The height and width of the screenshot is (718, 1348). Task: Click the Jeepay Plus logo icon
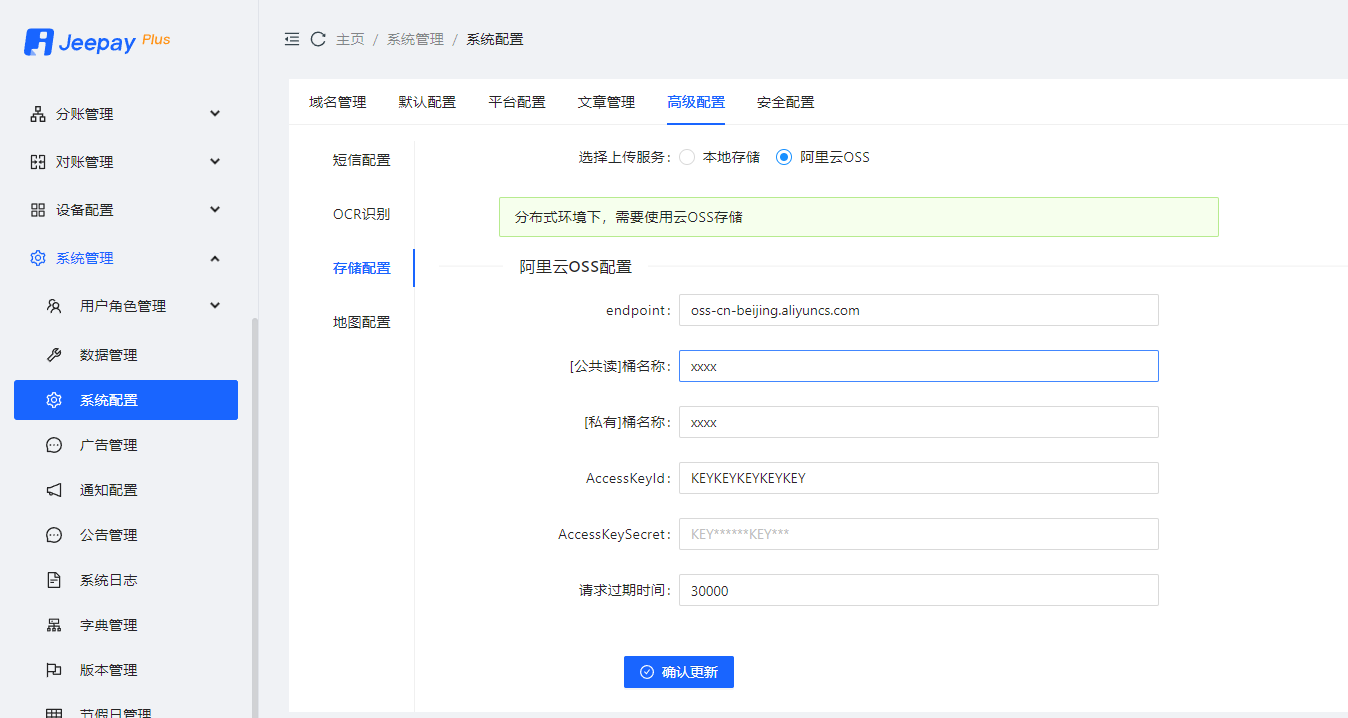[x=39, y=42]
